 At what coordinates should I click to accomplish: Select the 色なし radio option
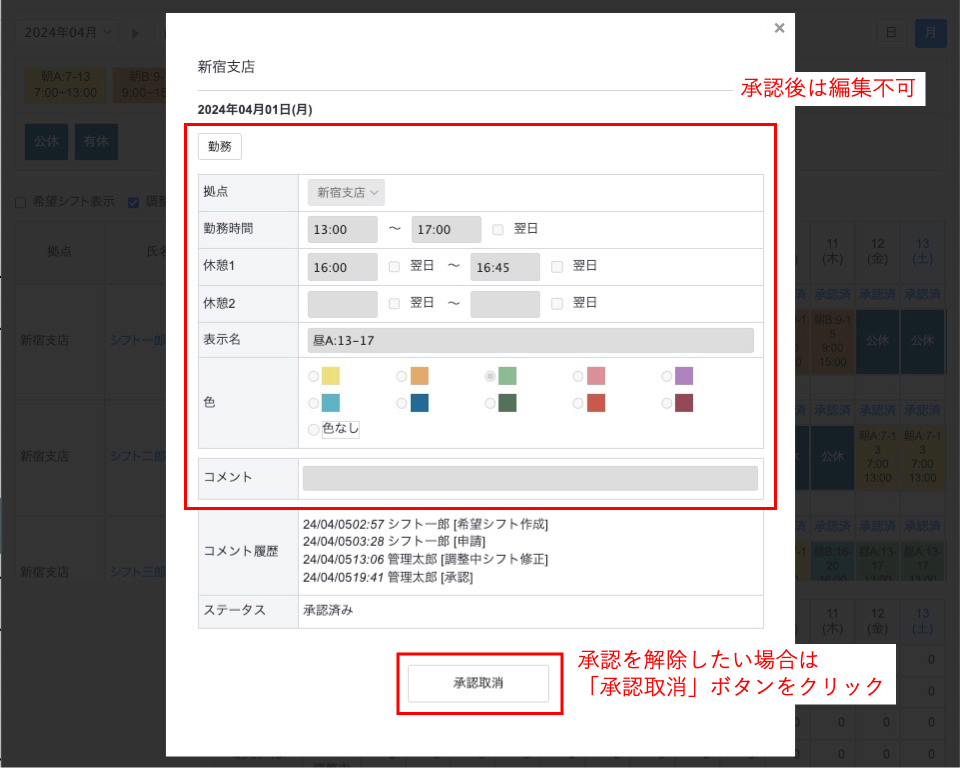314,429
